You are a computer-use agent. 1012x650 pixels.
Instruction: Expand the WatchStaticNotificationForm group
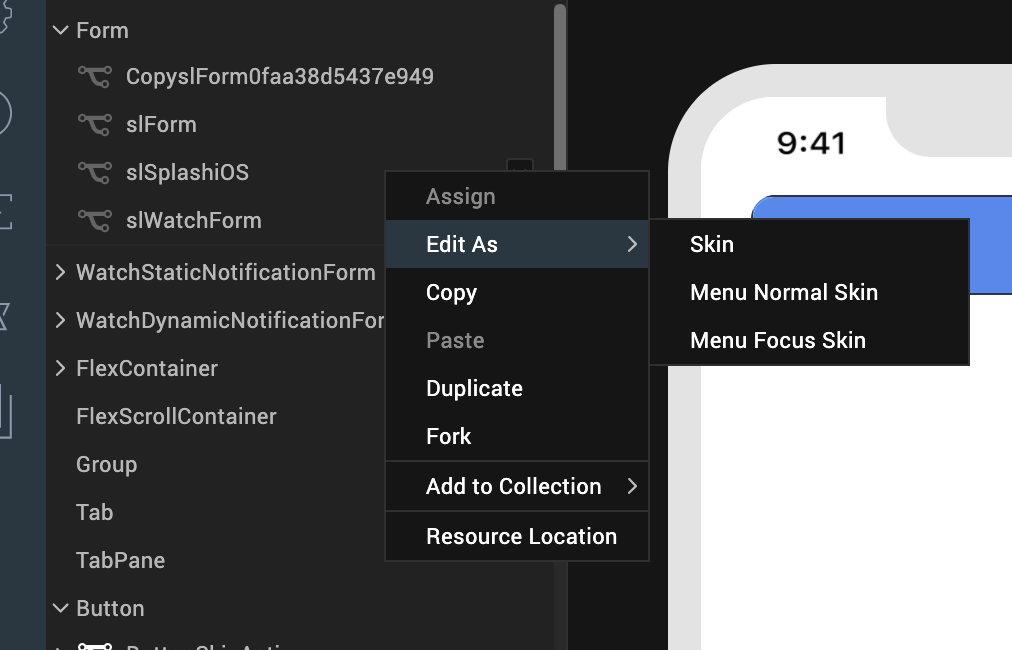pos(60,273)
